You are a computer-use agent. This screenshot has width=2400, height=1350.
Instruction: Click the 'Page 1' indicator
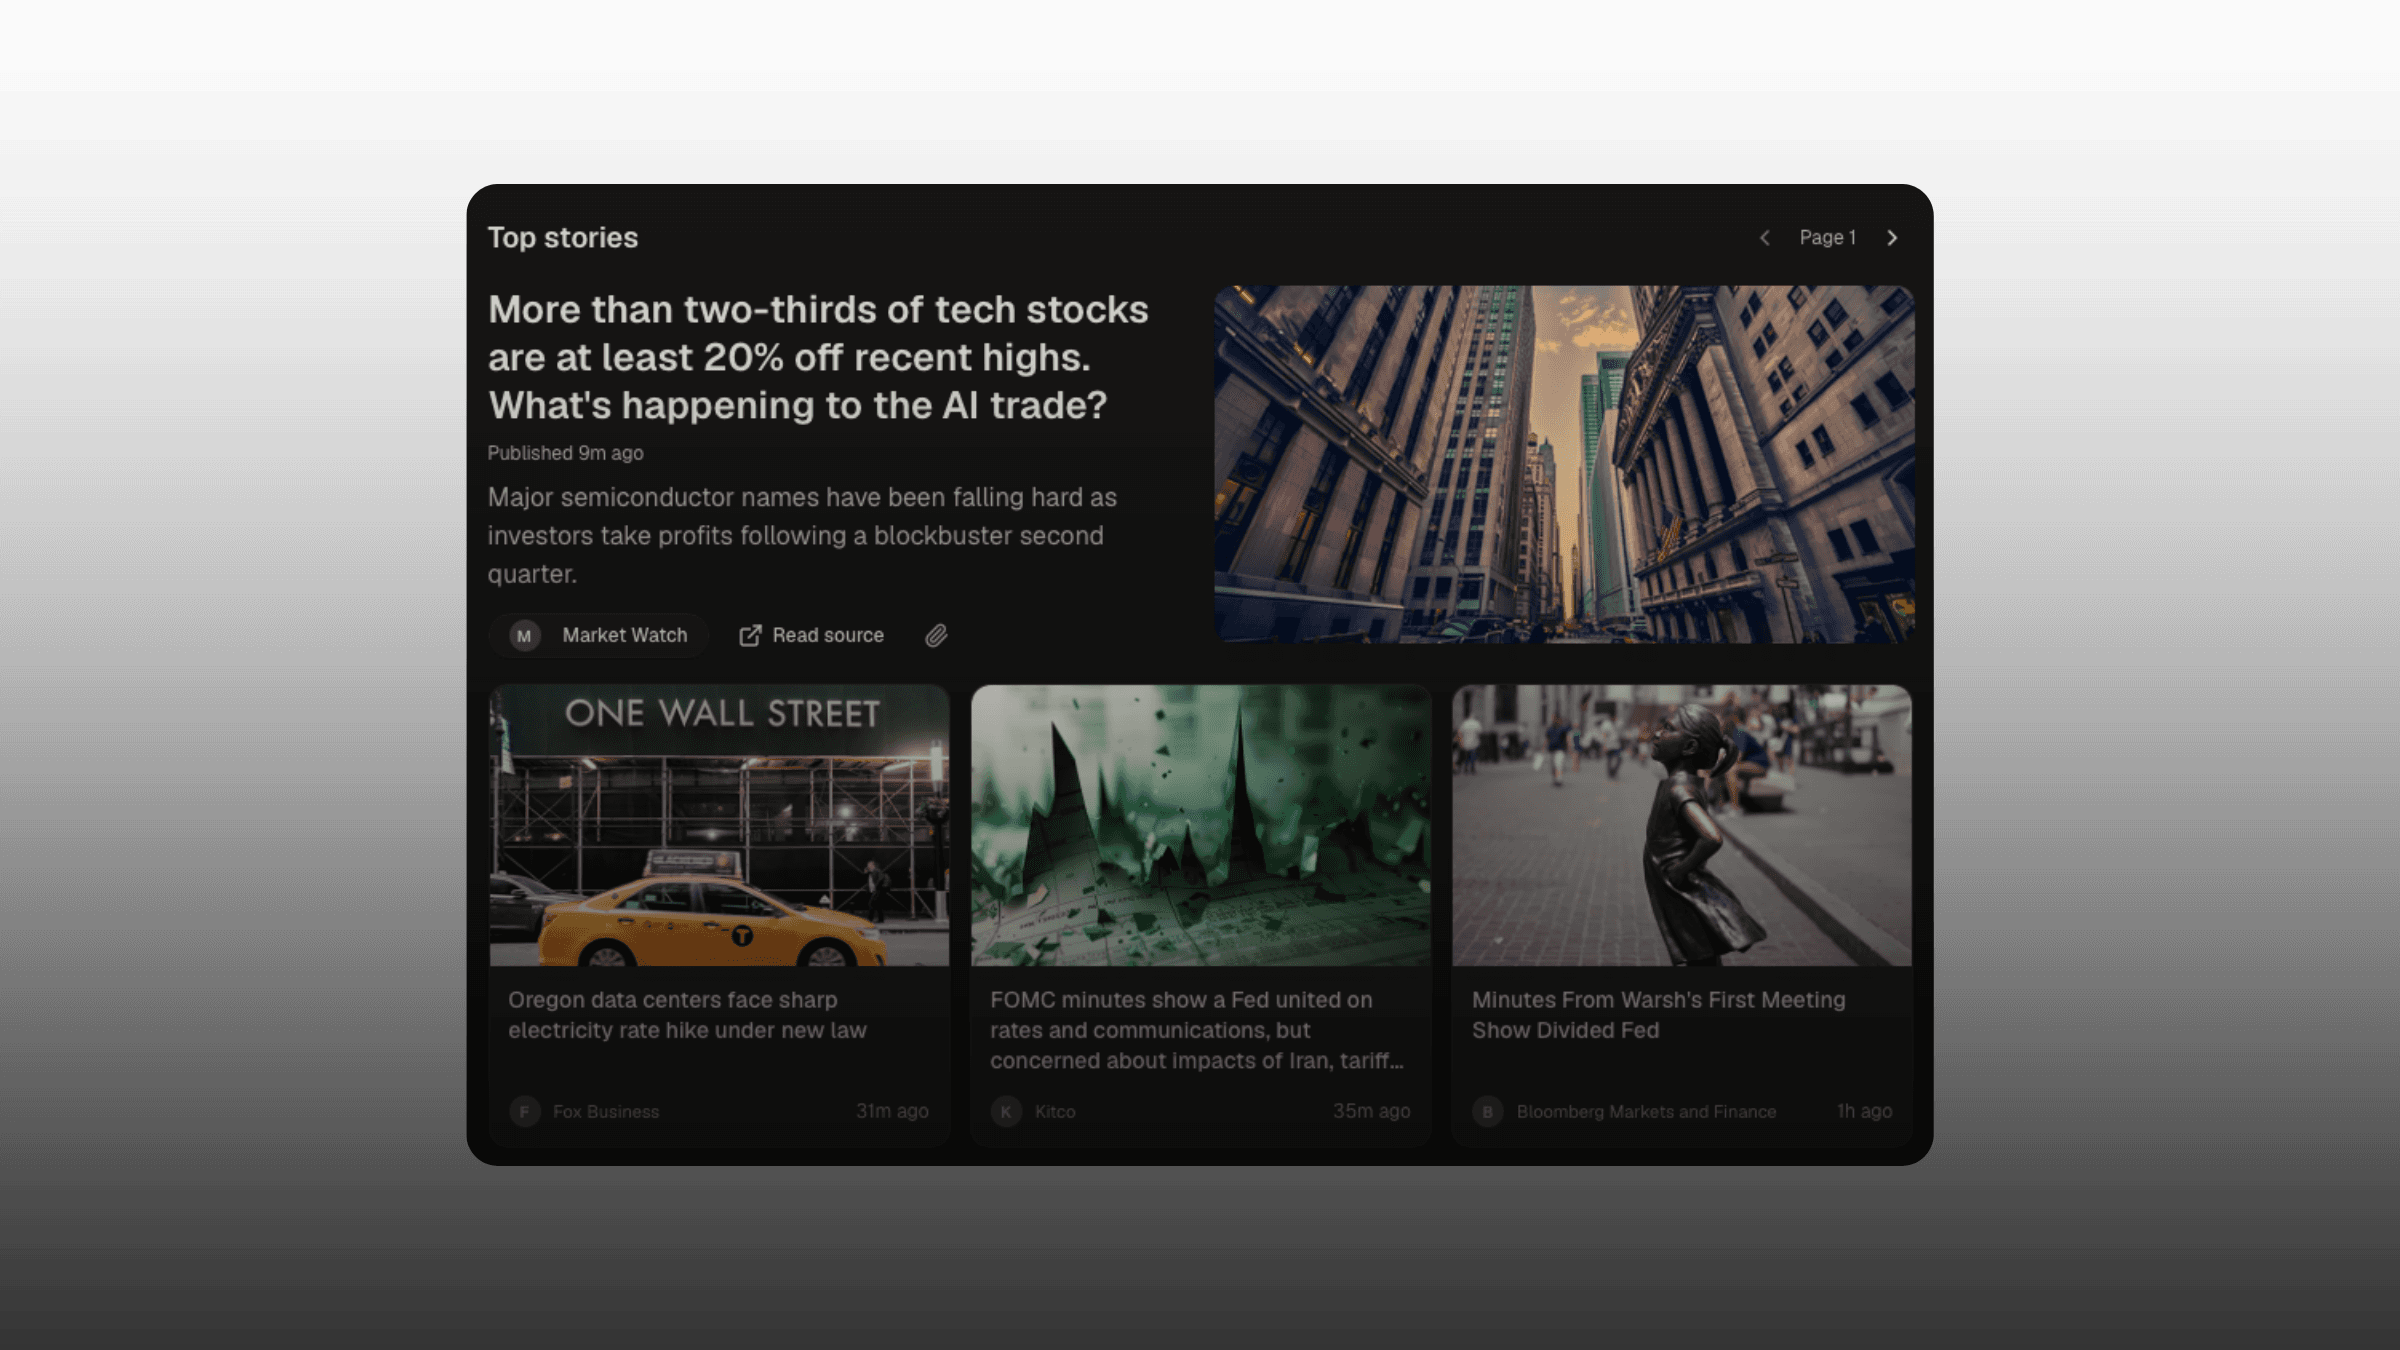point(1827,238)
